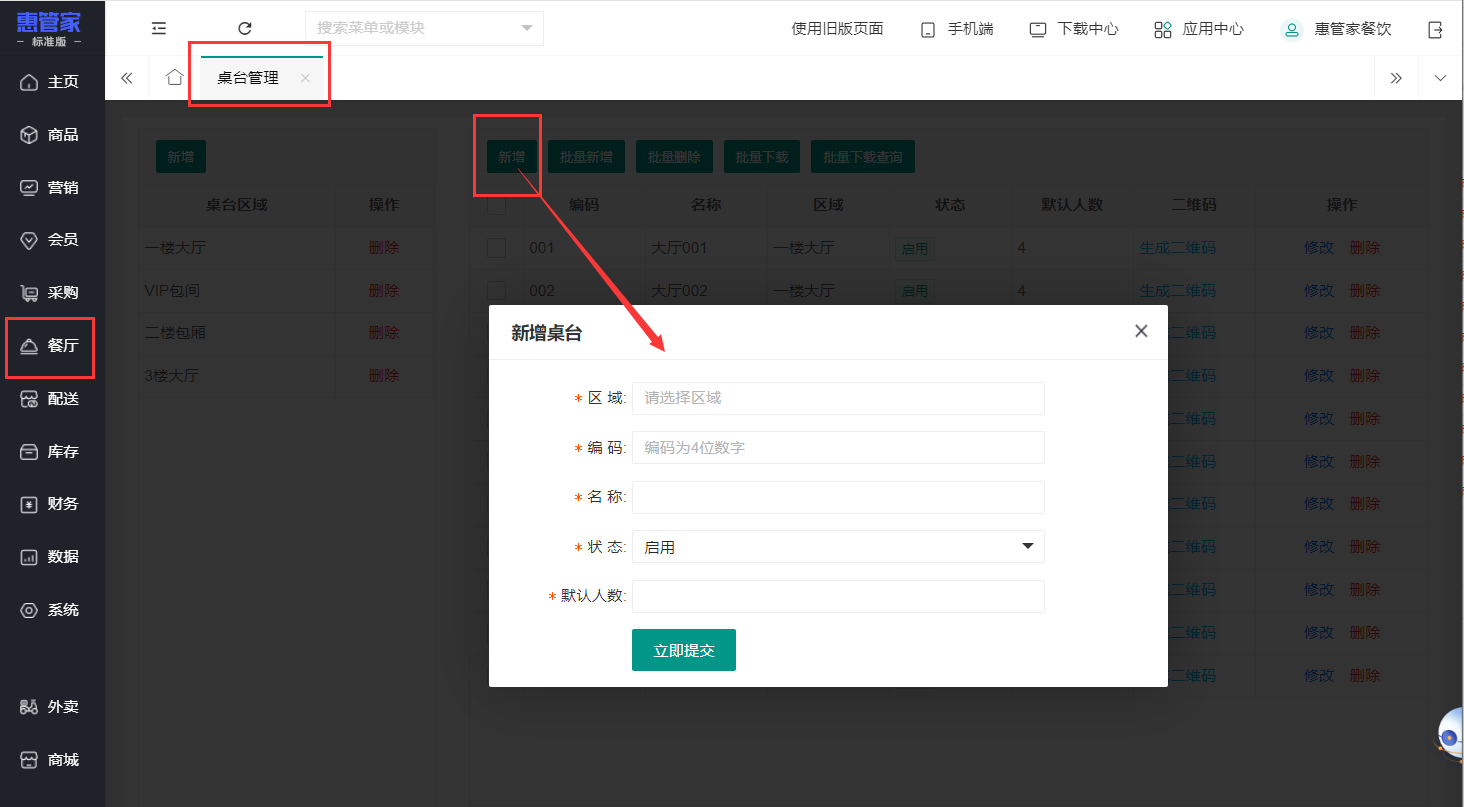Click the 惠管家餐饮 user avatar
The width and height of the screenshot is (1464, 807).
pyautogui.click(x=1292, y=29)
